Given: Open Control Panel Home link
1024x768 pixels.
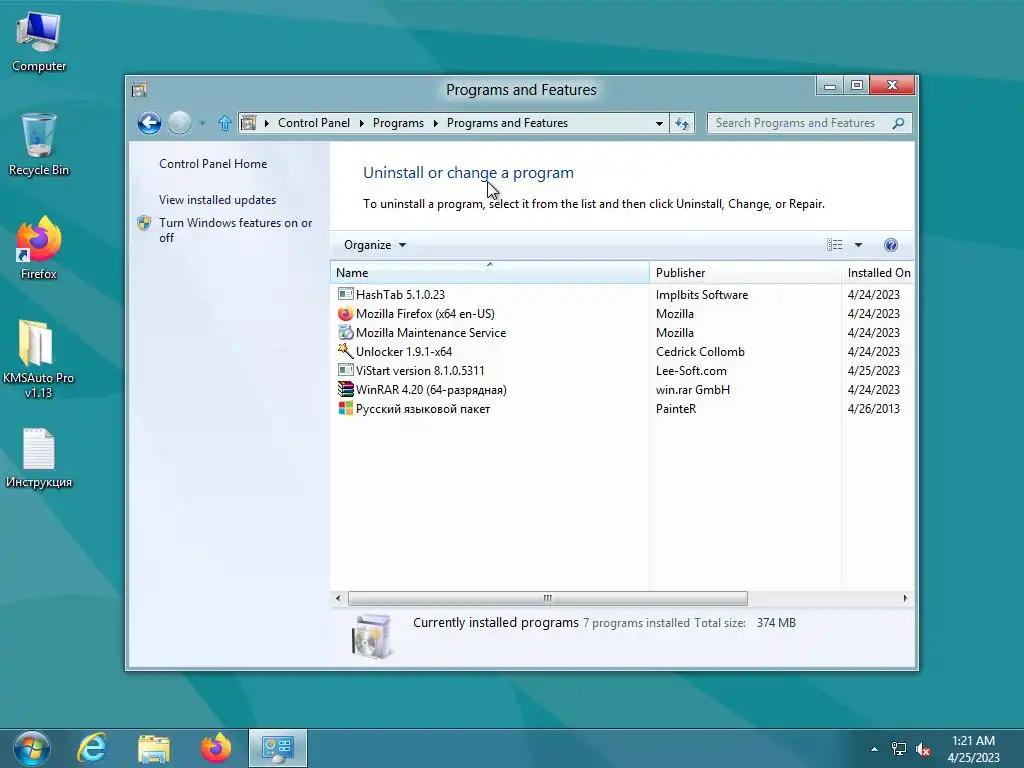Looking at the screenshot, I should [x=213, y=164].
